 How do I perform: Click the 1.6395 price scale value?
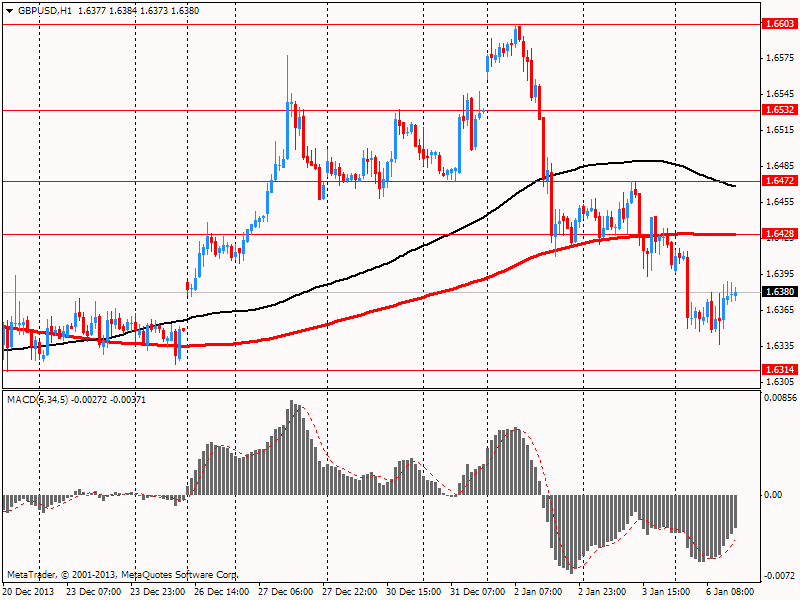pyautogui.click(x=781, y=274)
